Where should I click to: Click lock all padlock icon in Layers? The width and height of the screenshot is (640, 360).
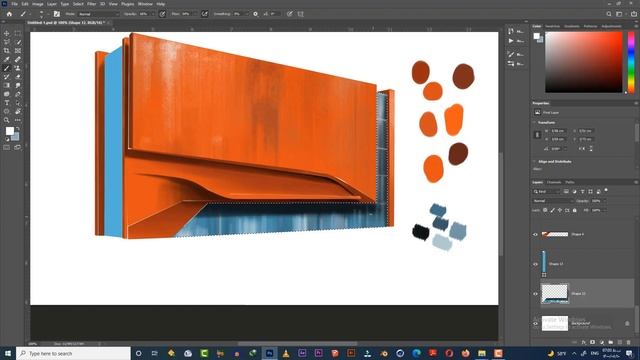[575, 210]
